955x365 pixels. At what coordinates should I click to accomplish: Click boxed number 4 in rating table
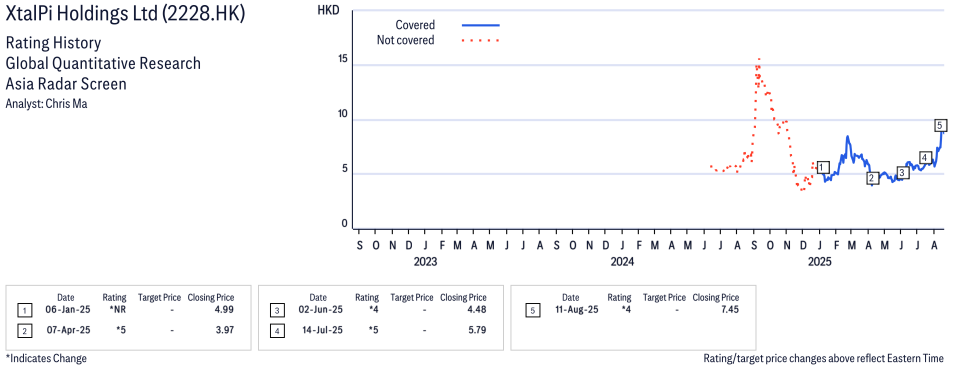coord(277,330)
